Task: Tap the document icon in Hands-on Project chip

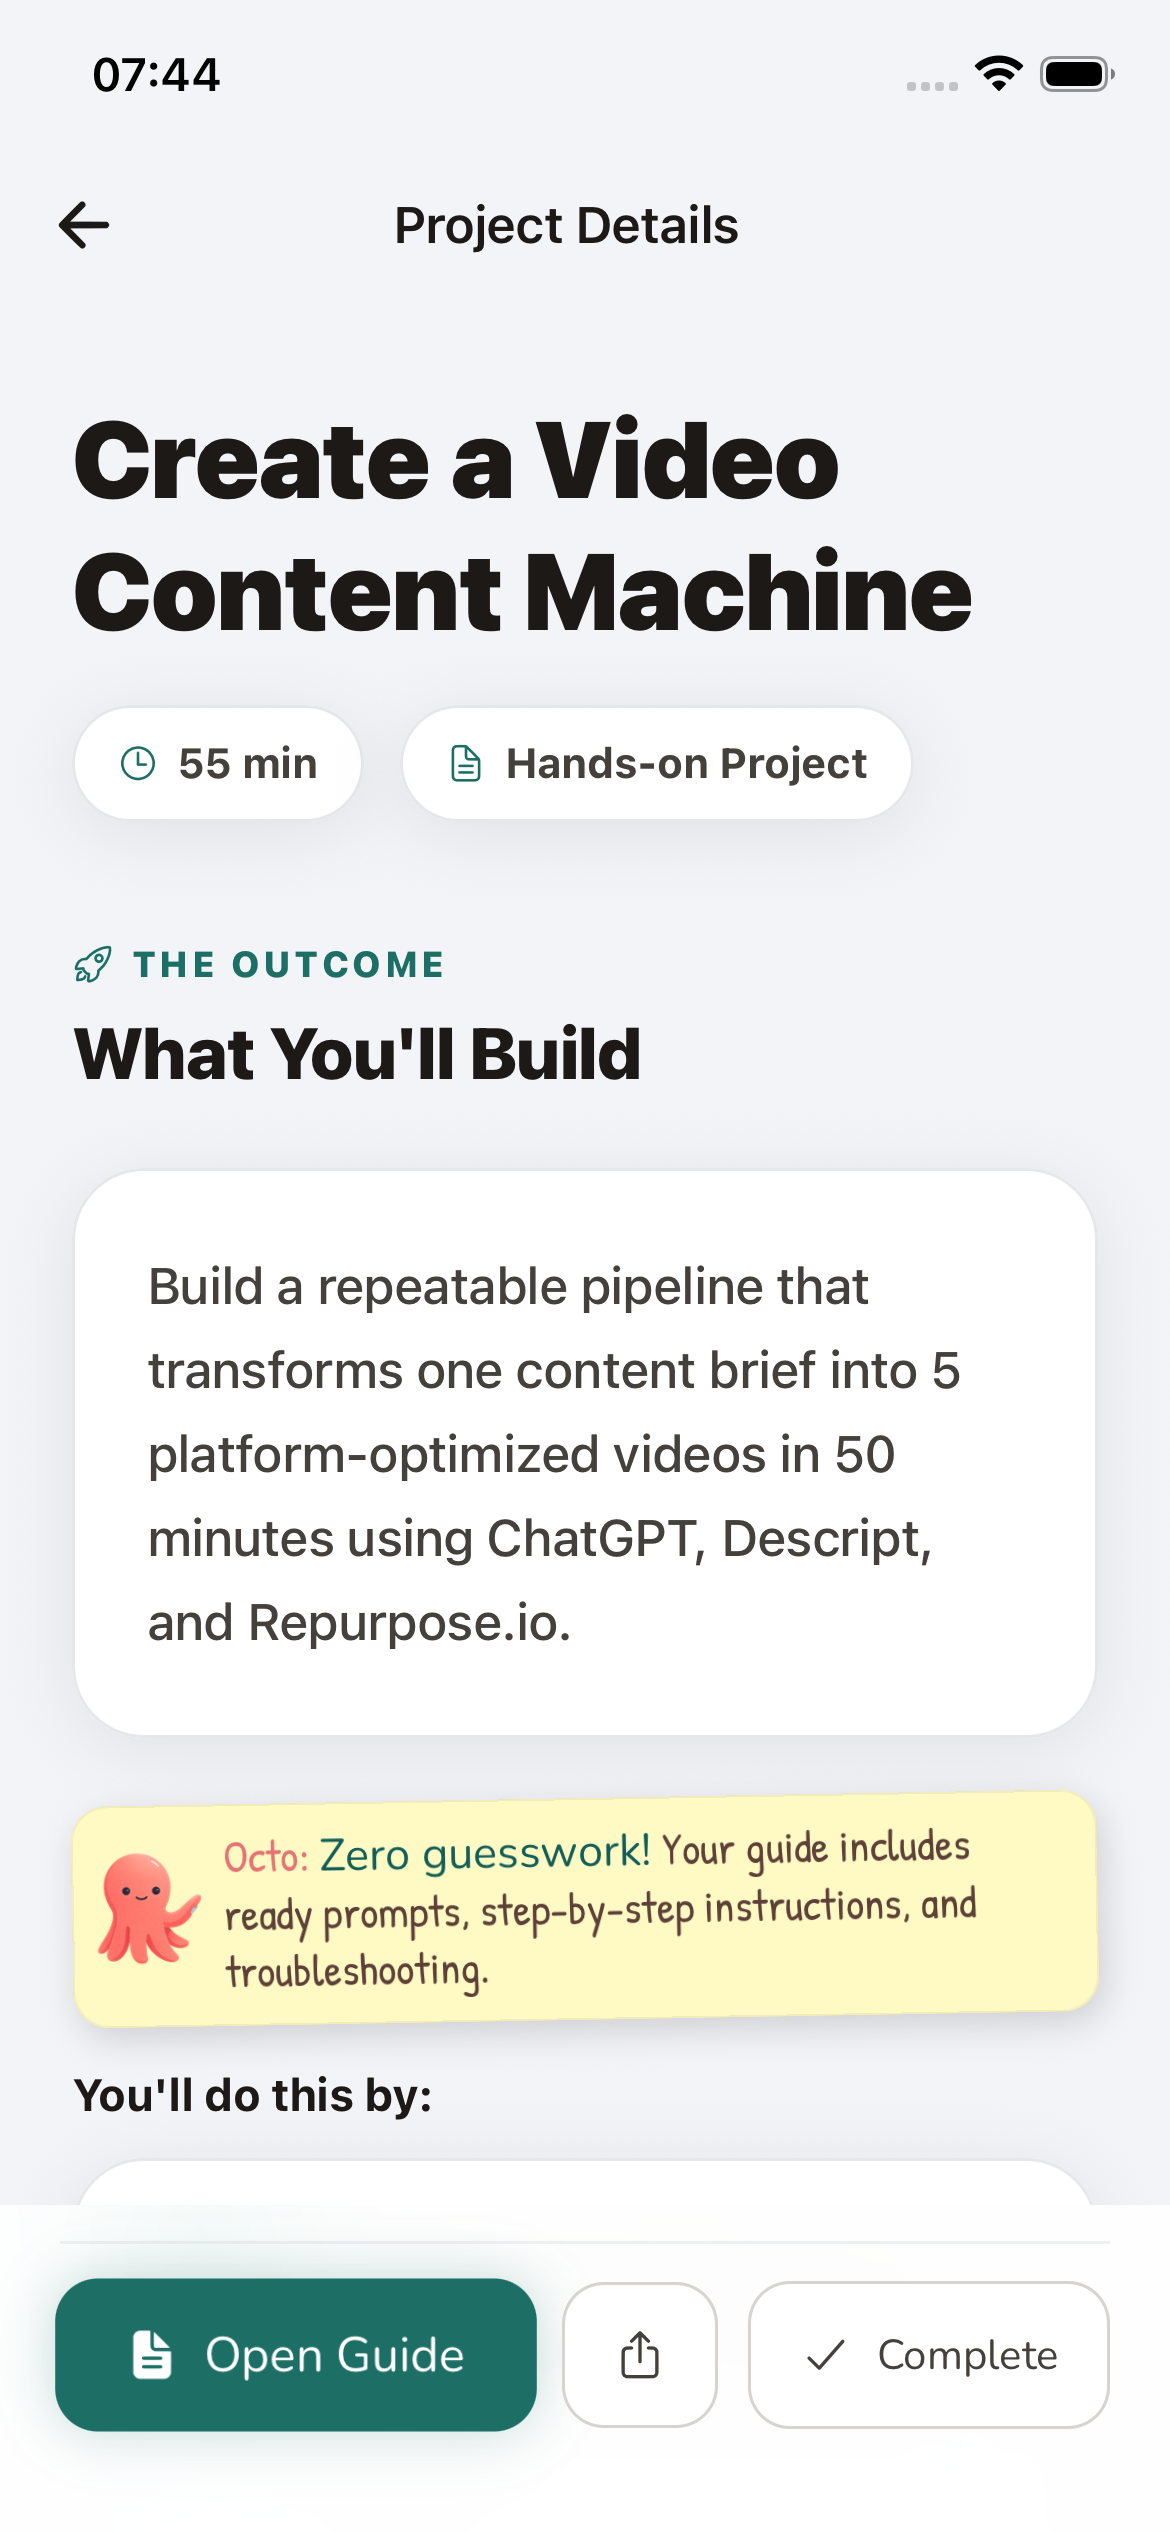Action: (465, 763)
